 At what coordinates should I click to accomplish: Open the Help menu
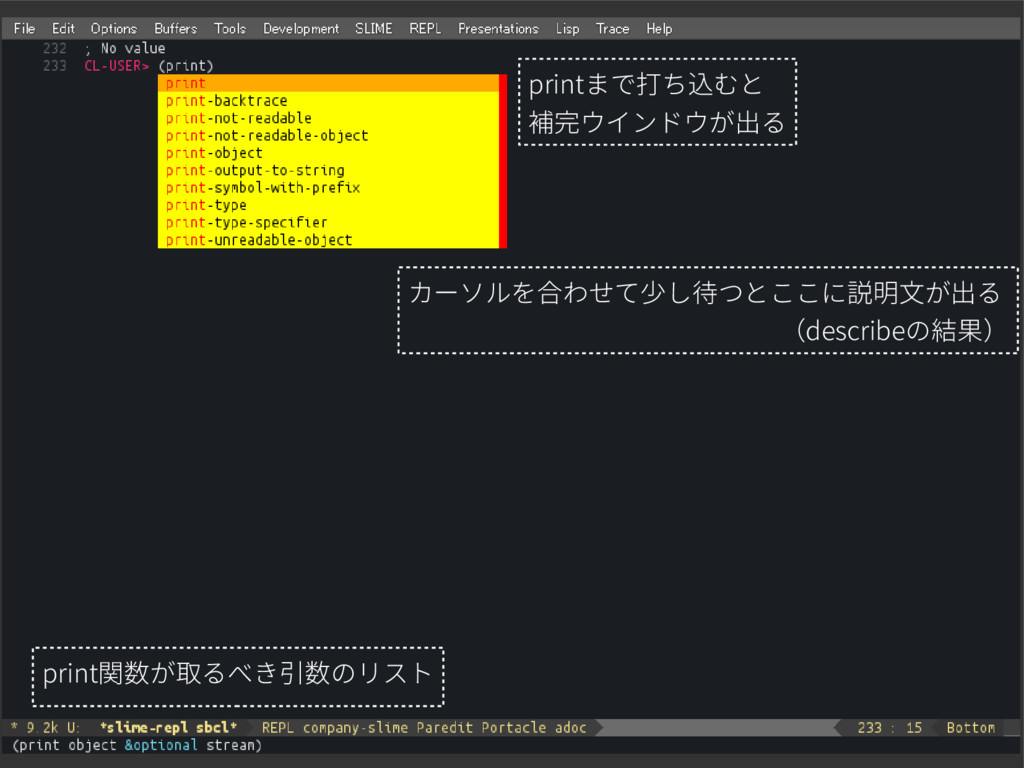point(659,29)
